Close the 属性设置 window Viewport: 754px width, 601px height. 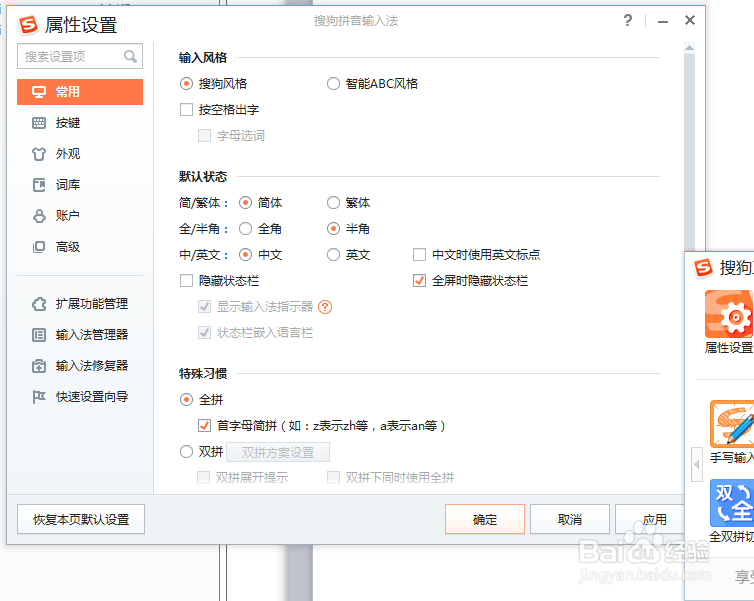pos(690,20)
